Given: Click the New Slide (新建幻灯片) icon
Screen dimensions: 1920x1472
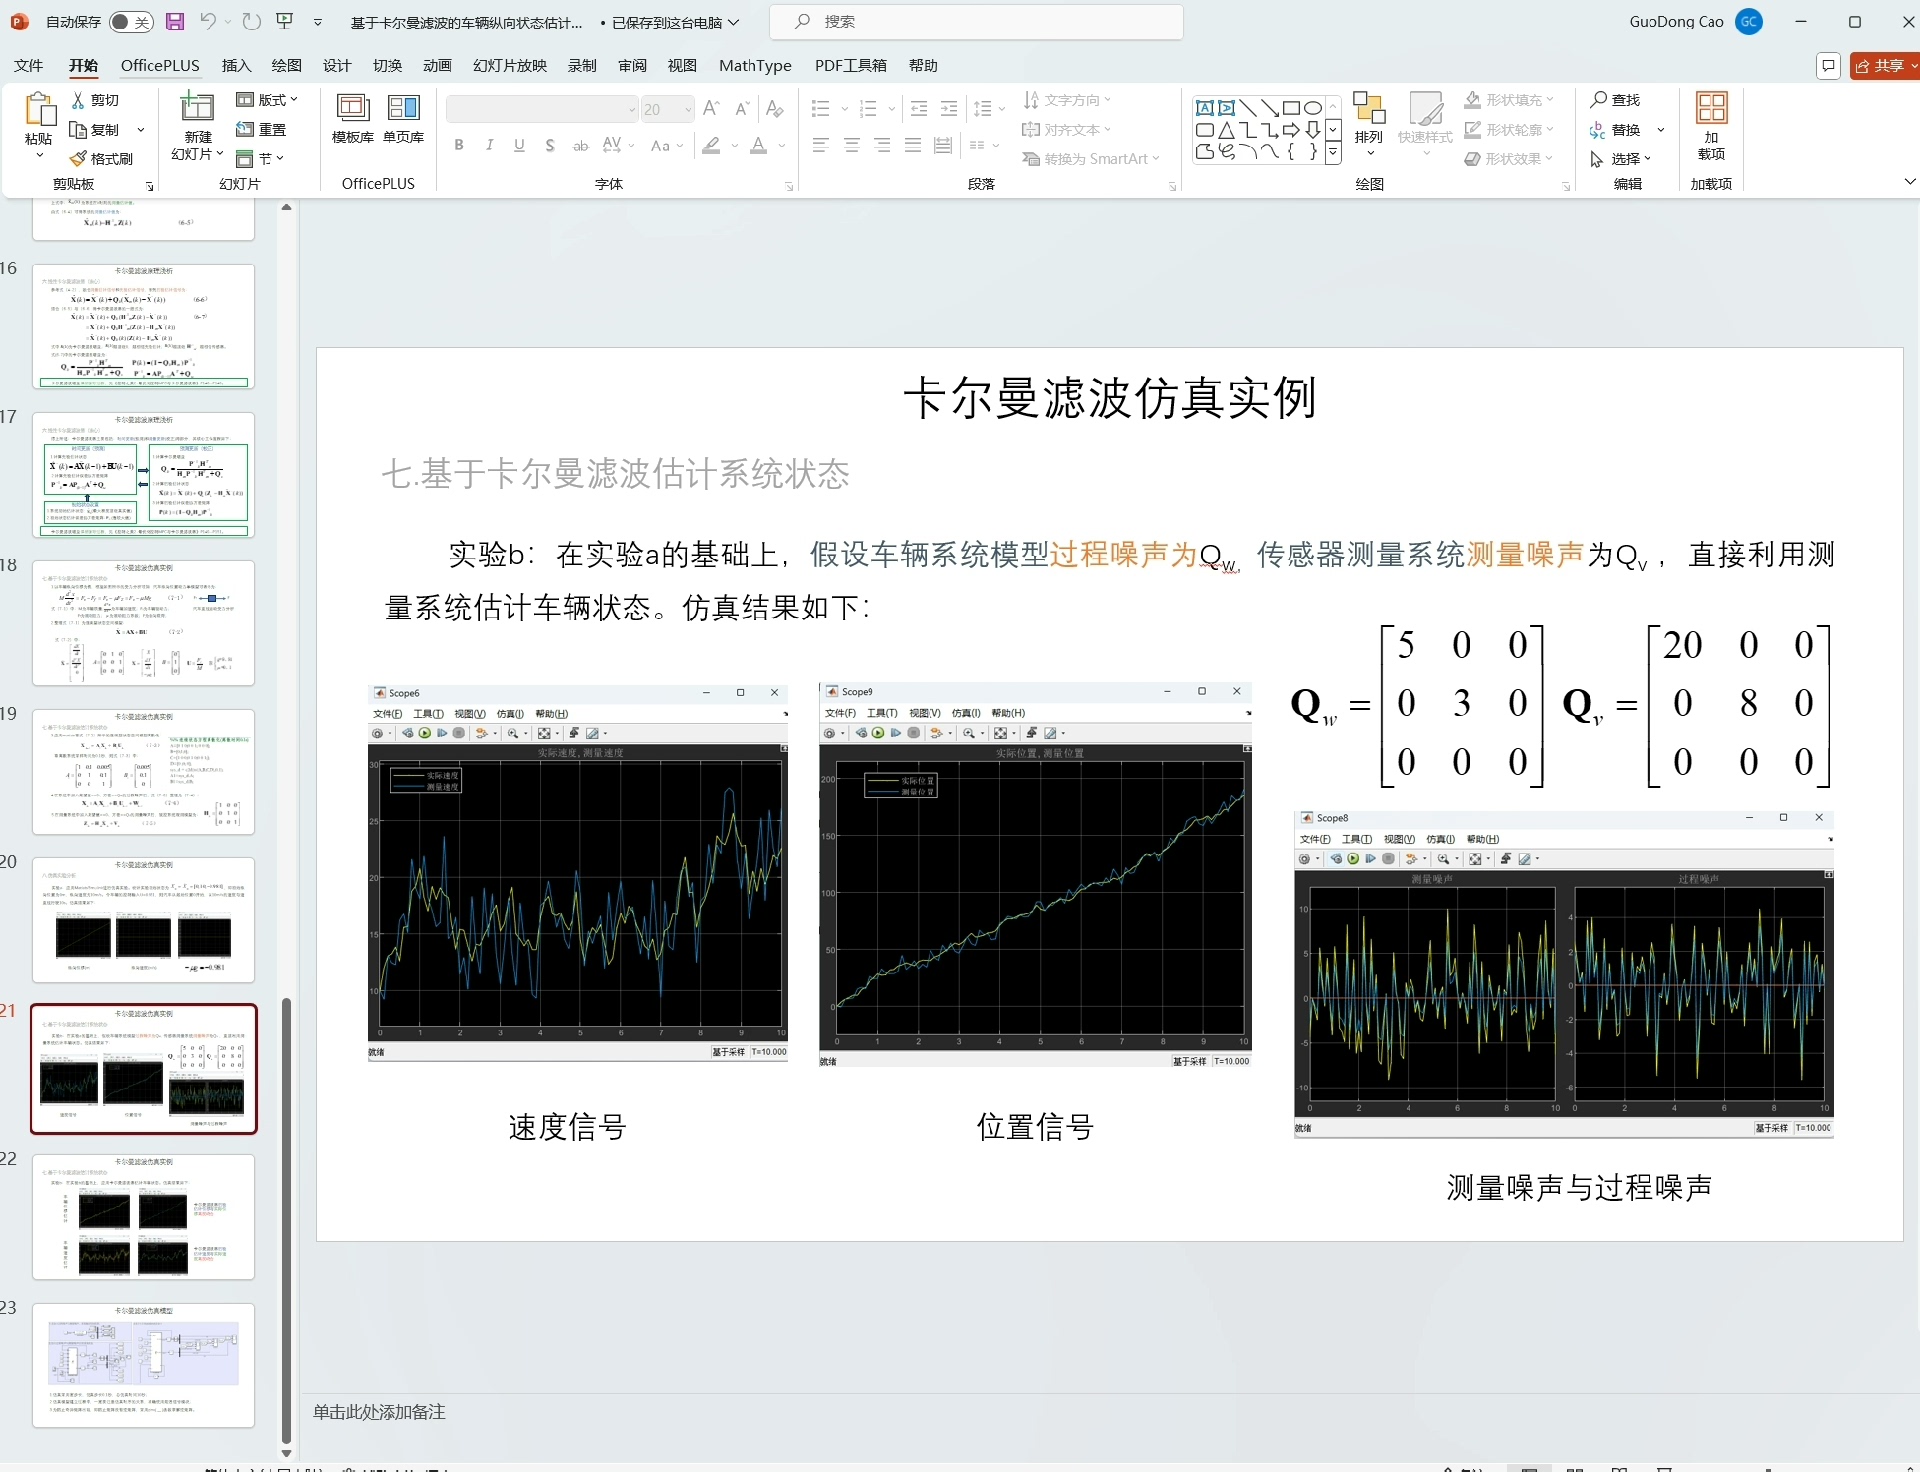Looking at the screenshot, I should coord(197,108).
